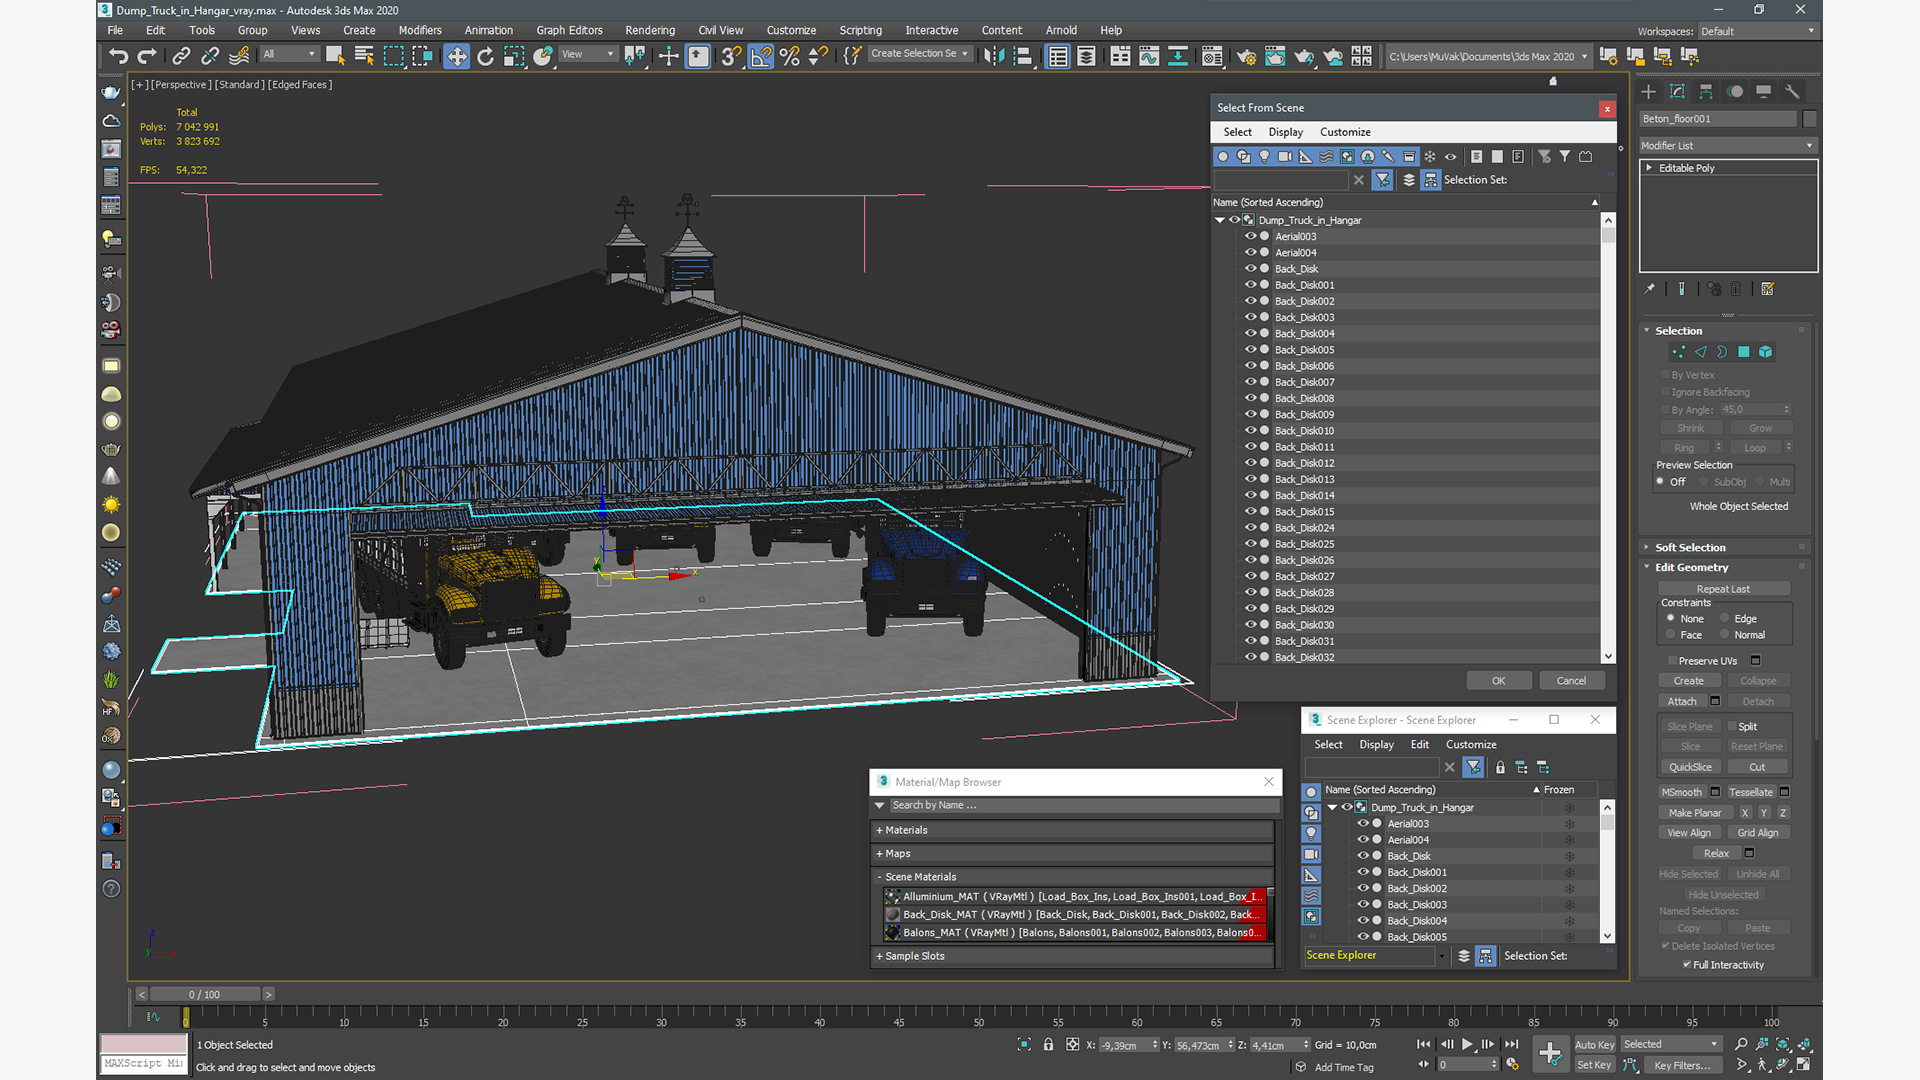Click OK in Select From Scene dialog
Viewport: 1920px width, 1080px height.
[x=1498, y=681]
